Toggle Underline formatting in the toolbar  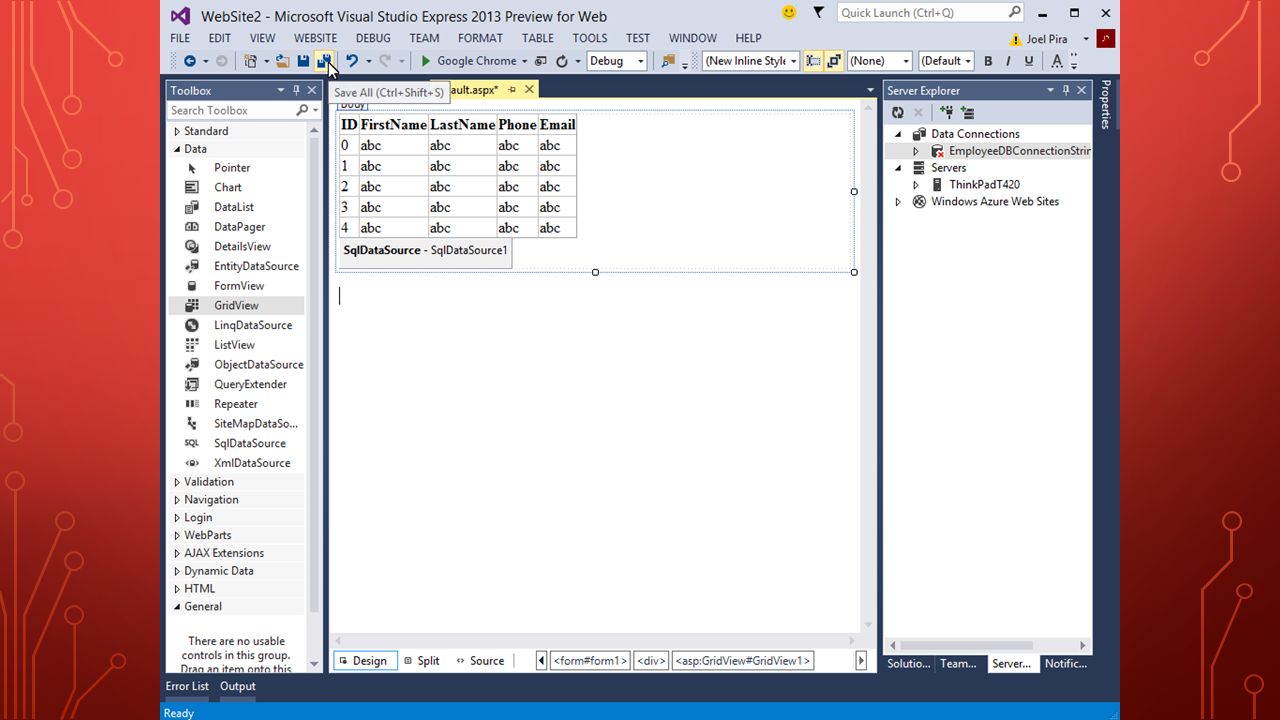pos(1028,61)
